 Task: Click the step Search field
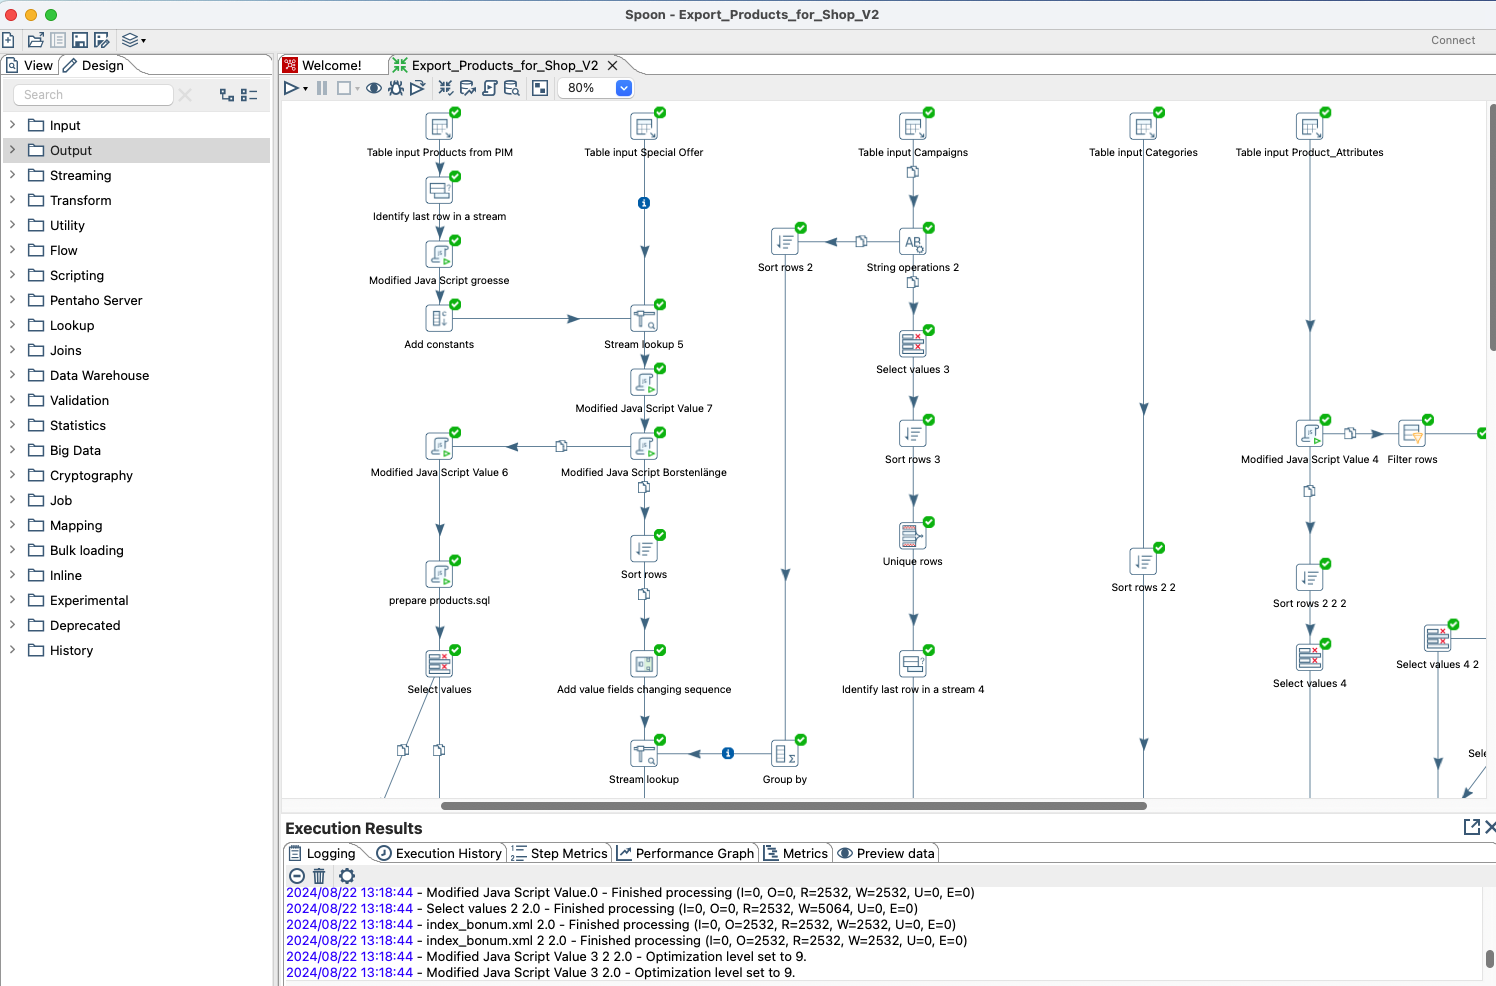pyautogui.click(x=94, y=94)
